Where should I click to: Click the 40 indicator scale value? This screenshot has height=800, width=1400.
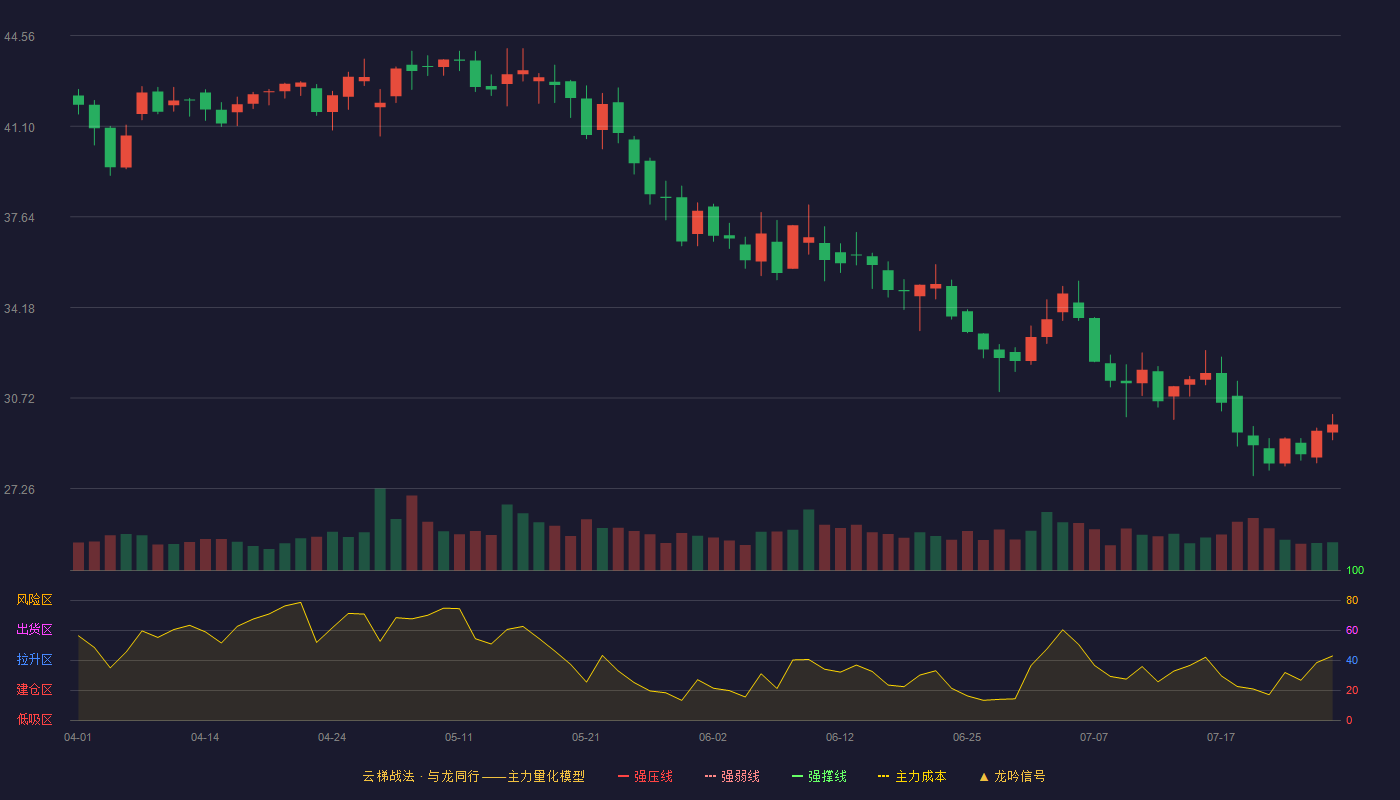click(x=1352, y=661)
